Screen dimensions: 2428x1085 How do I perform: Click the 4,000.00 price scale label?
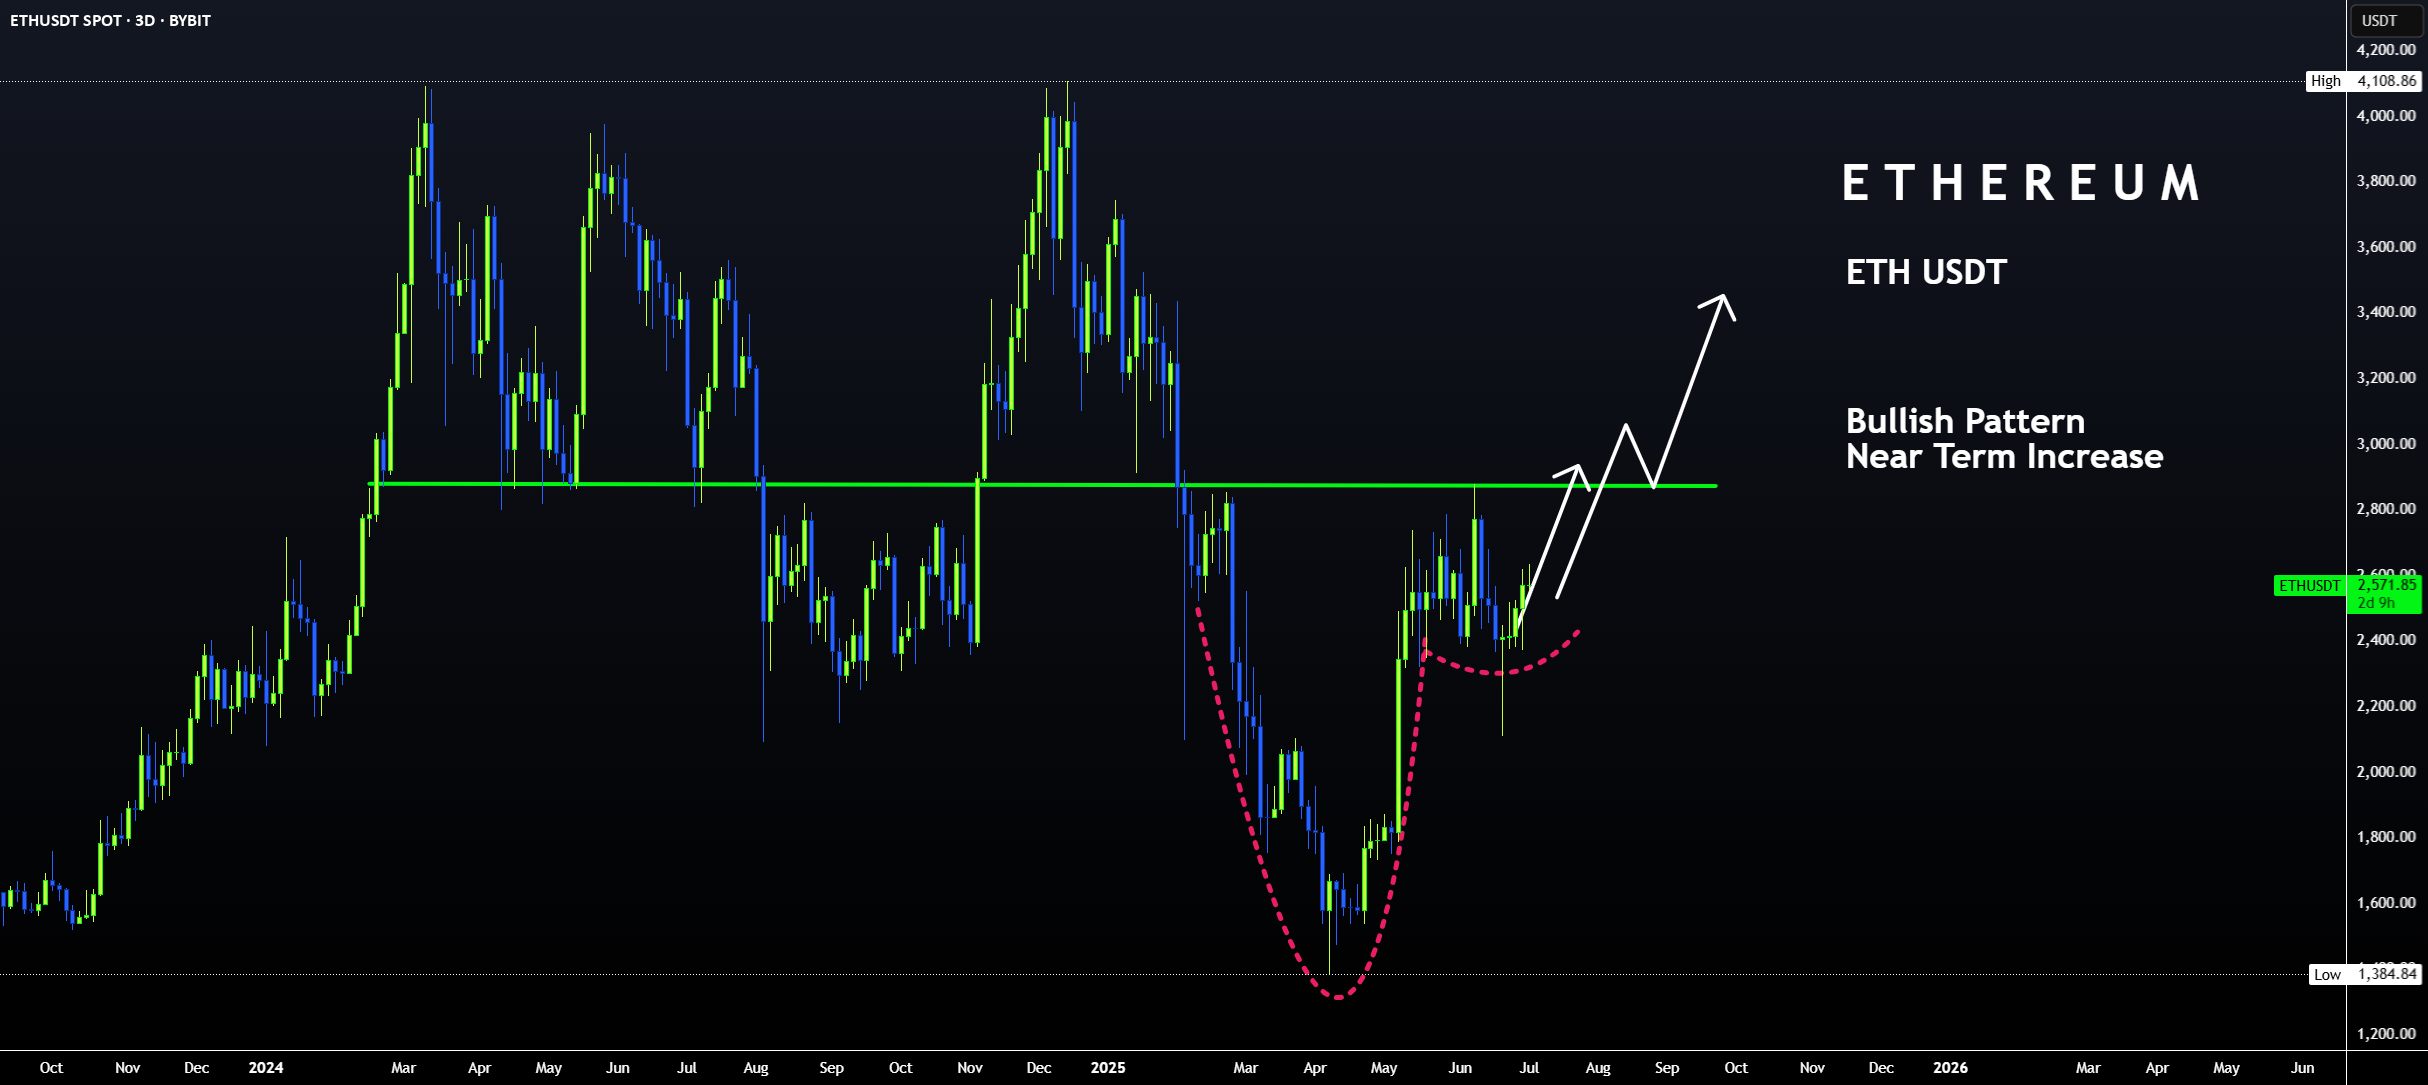point(2386,116)
